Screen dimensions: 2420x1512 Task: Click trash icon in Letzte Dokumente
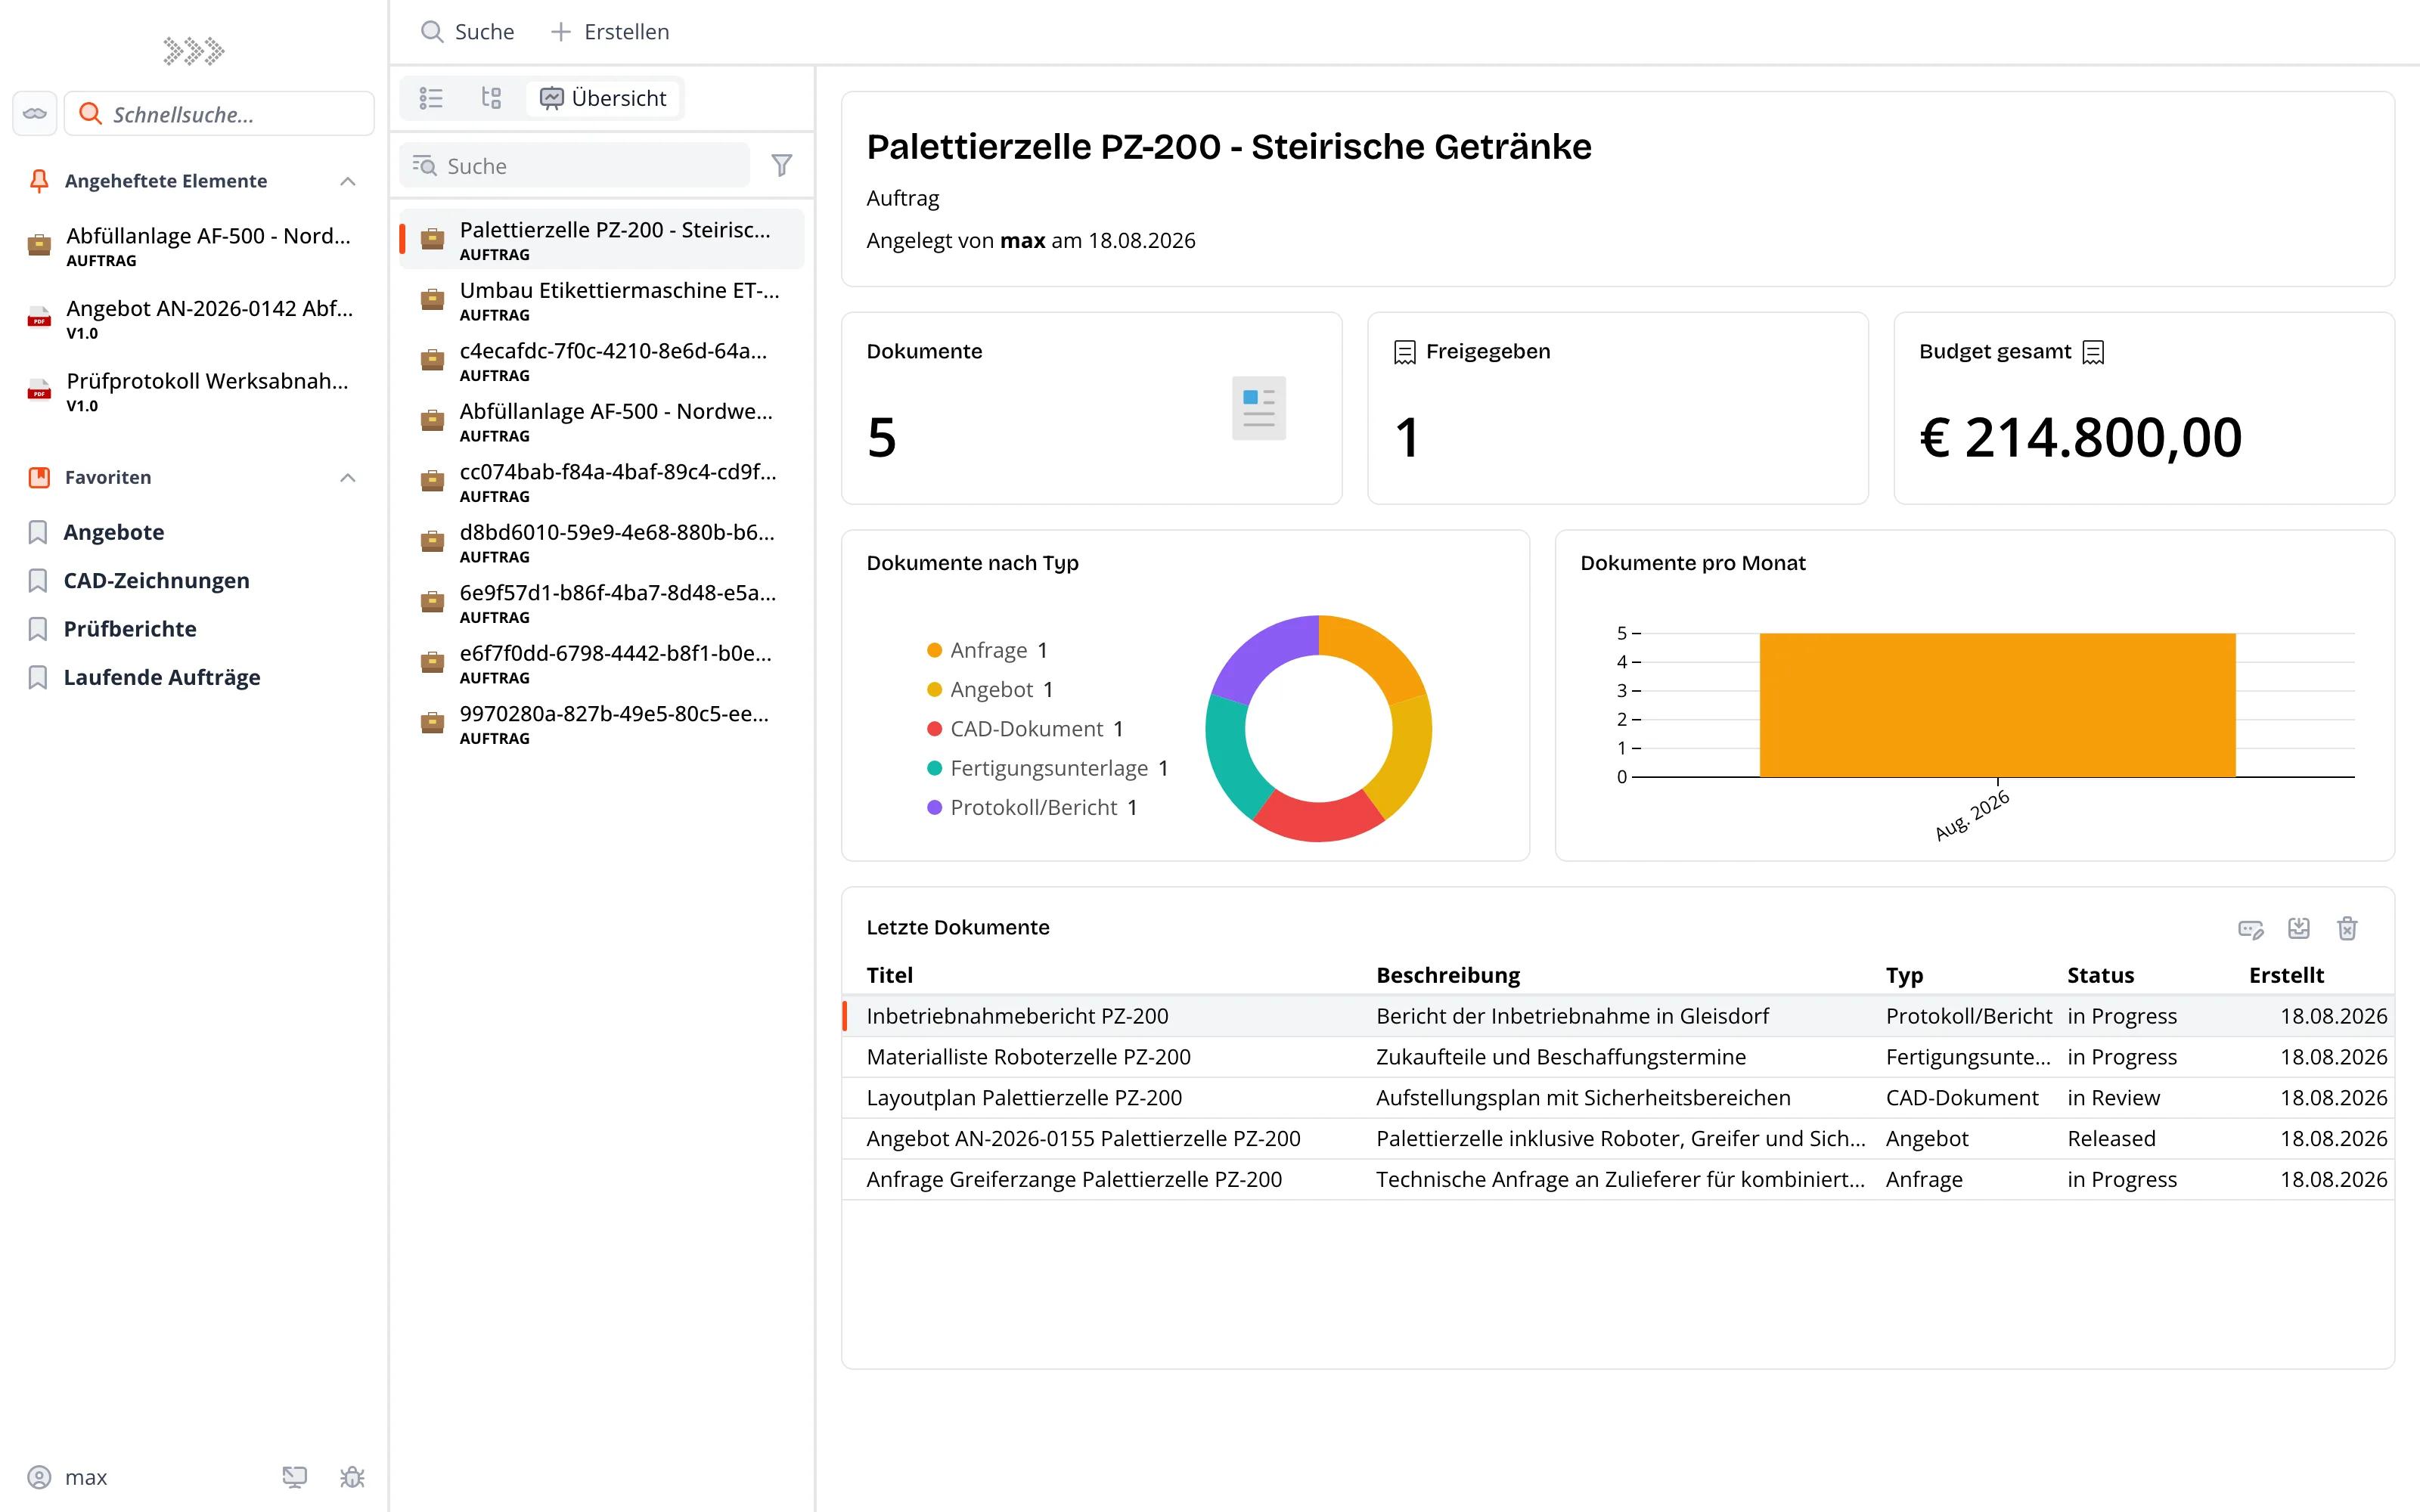2347,928
